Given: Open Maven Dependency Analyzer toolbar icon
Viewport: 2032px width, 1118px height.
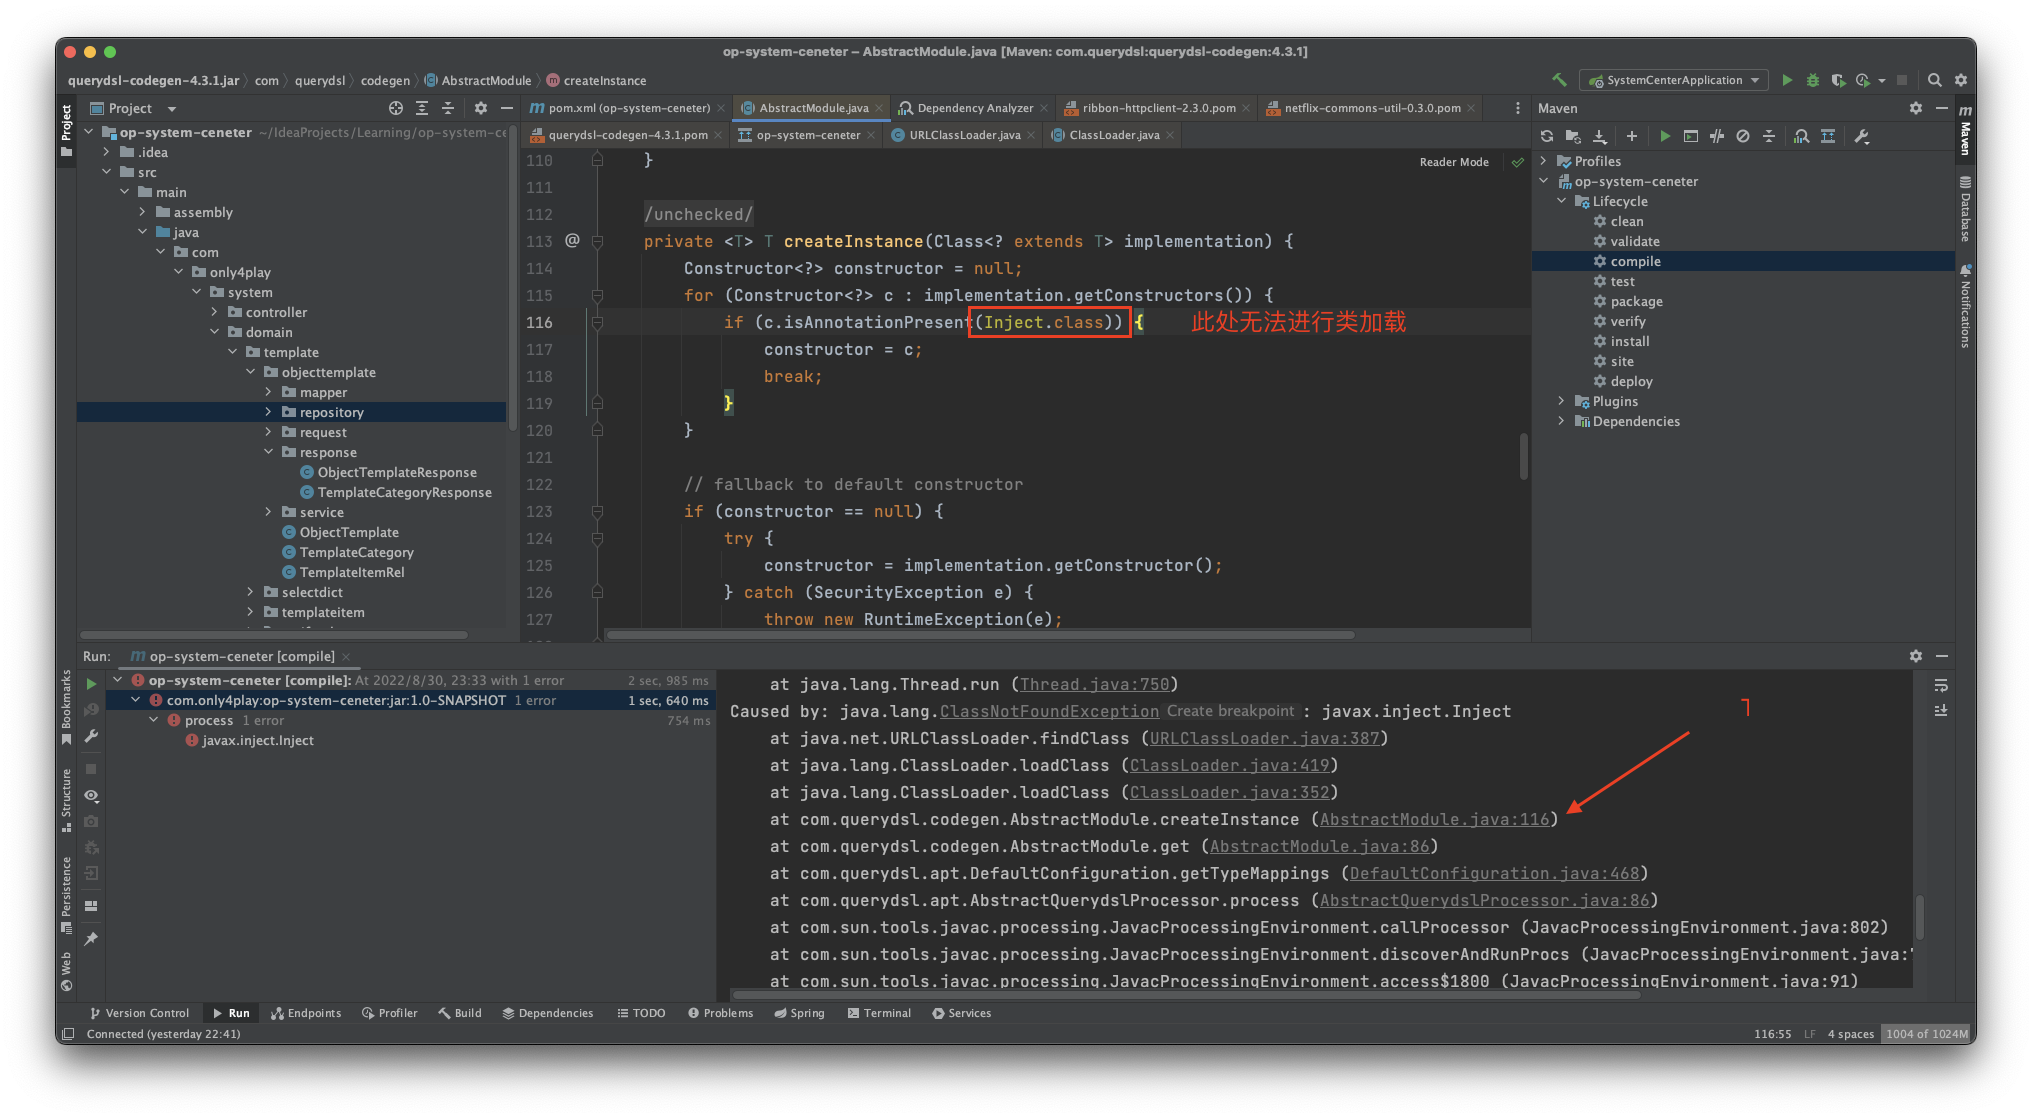Looking at the screenshot, I should 1801,136.
